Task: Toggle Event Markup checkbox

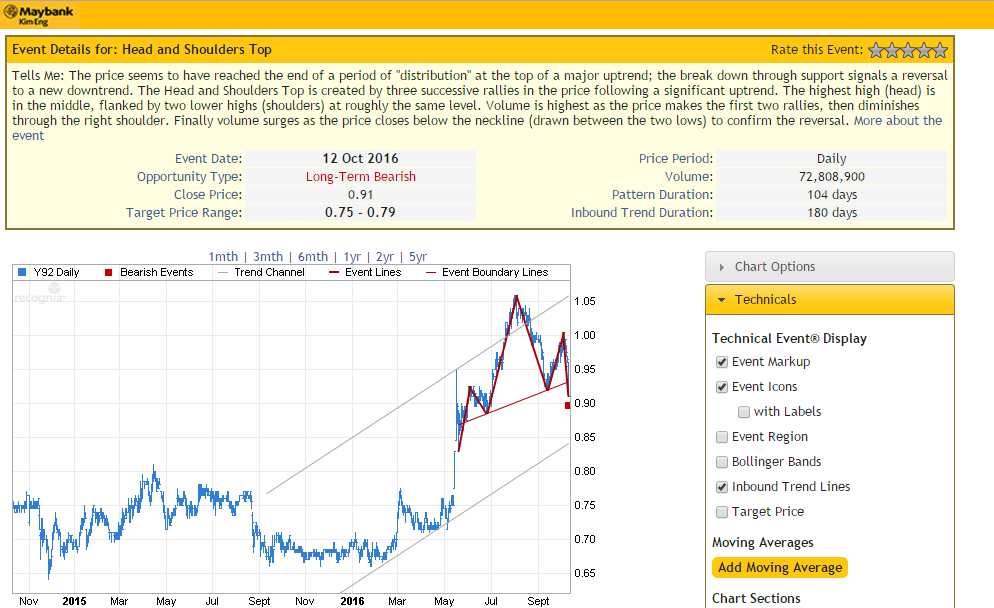Action: (x=721, y=362)
